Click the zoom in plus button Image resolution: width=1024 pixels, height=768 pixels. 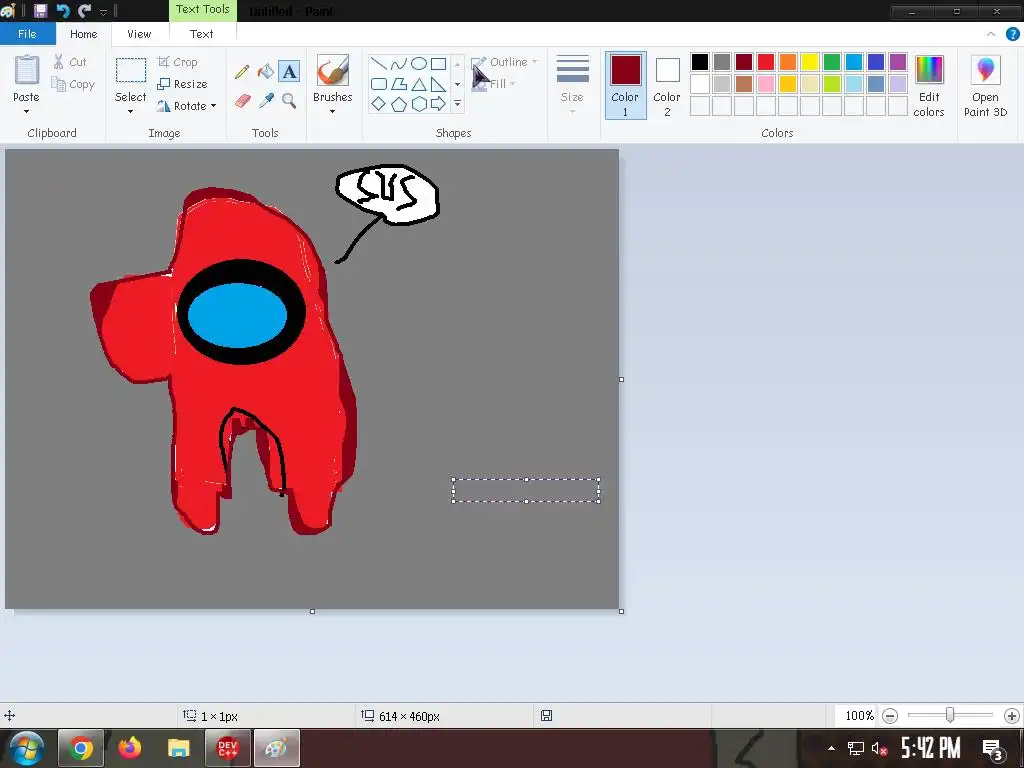(x=1011, y=716)
